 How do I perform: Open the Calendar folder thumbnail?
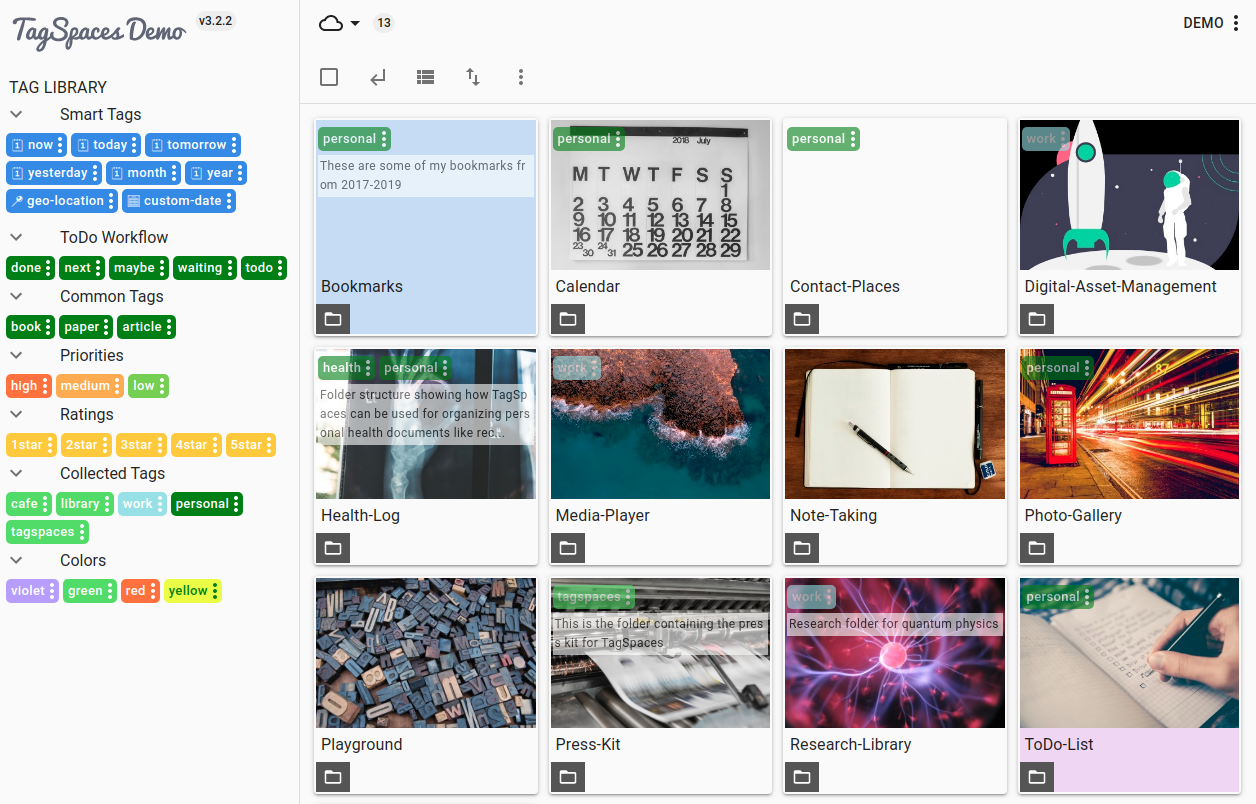click(x=661, y=195)
